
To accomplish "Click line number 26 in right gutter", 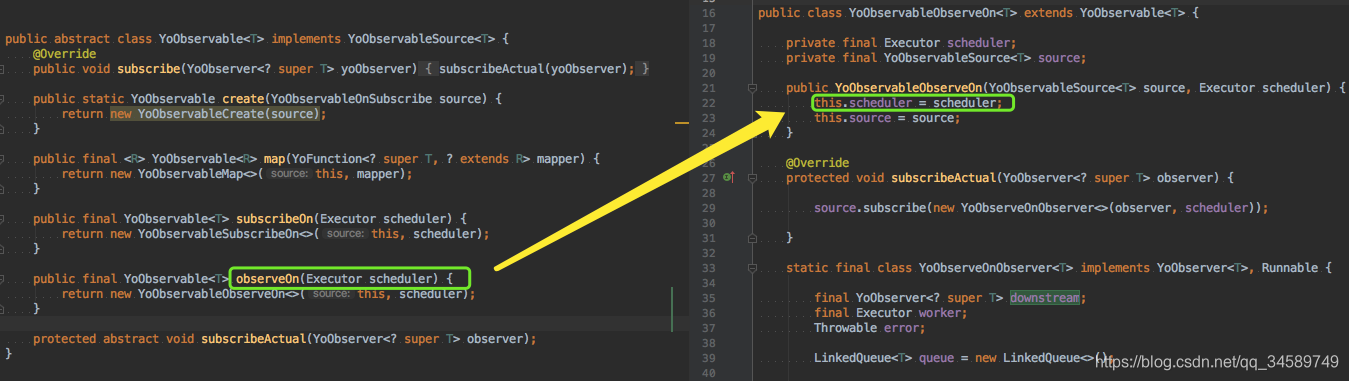I will (x=709, y=163).
